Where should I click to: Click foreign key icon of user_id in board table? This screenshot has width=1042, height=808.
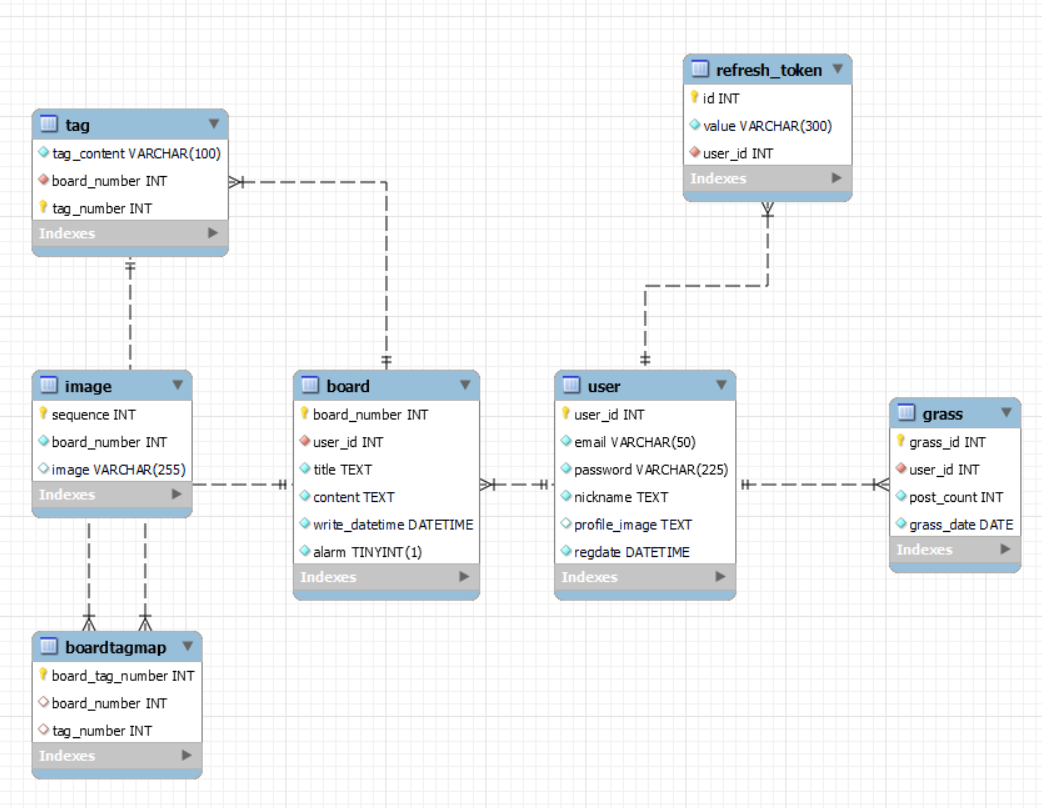(x=304, y=441)
